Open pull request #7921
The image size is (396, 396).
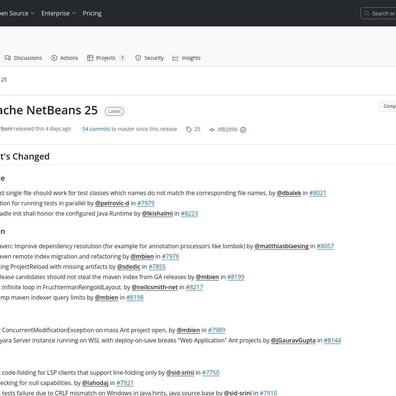[125, 383]
